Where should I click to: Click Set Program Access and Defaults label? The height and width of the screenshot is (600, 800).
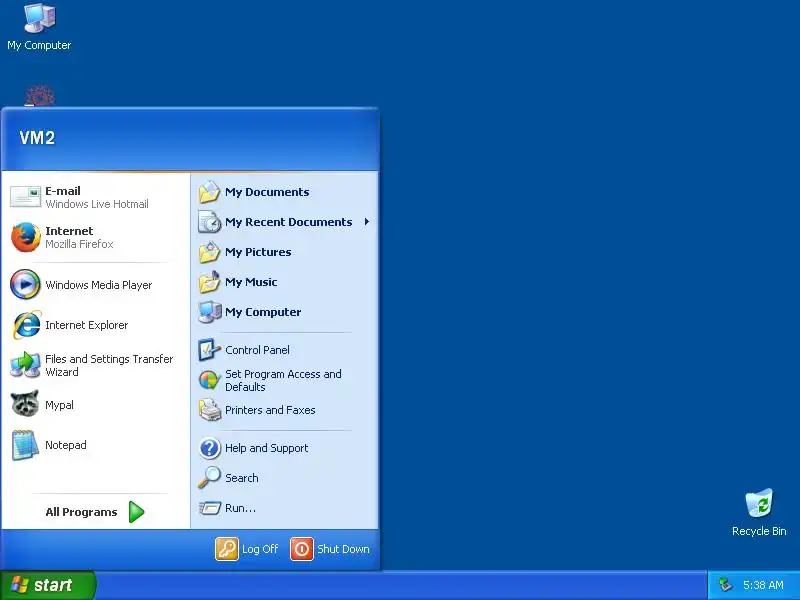283,381
